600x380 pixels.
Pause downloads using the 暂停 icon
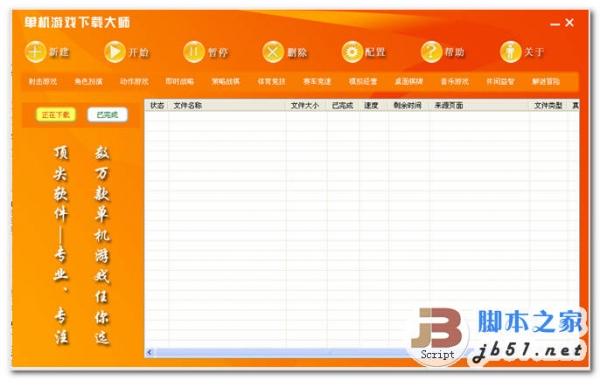click(194, 51)
